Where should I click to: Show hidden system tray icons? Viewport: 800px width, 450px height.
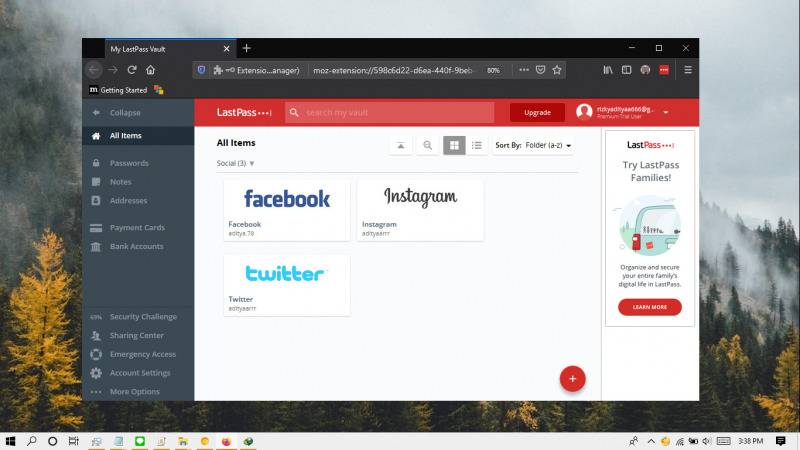(x=651, y=441)
